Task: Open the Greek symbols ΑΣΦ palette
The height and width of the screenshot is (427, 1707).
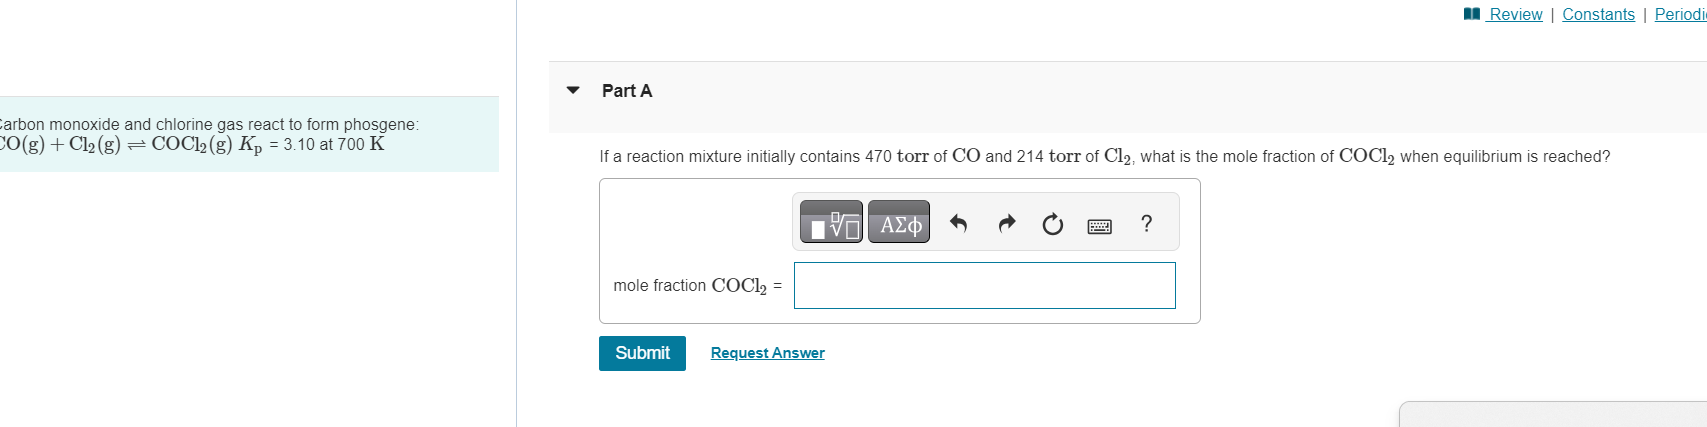Action: (900, 223)
